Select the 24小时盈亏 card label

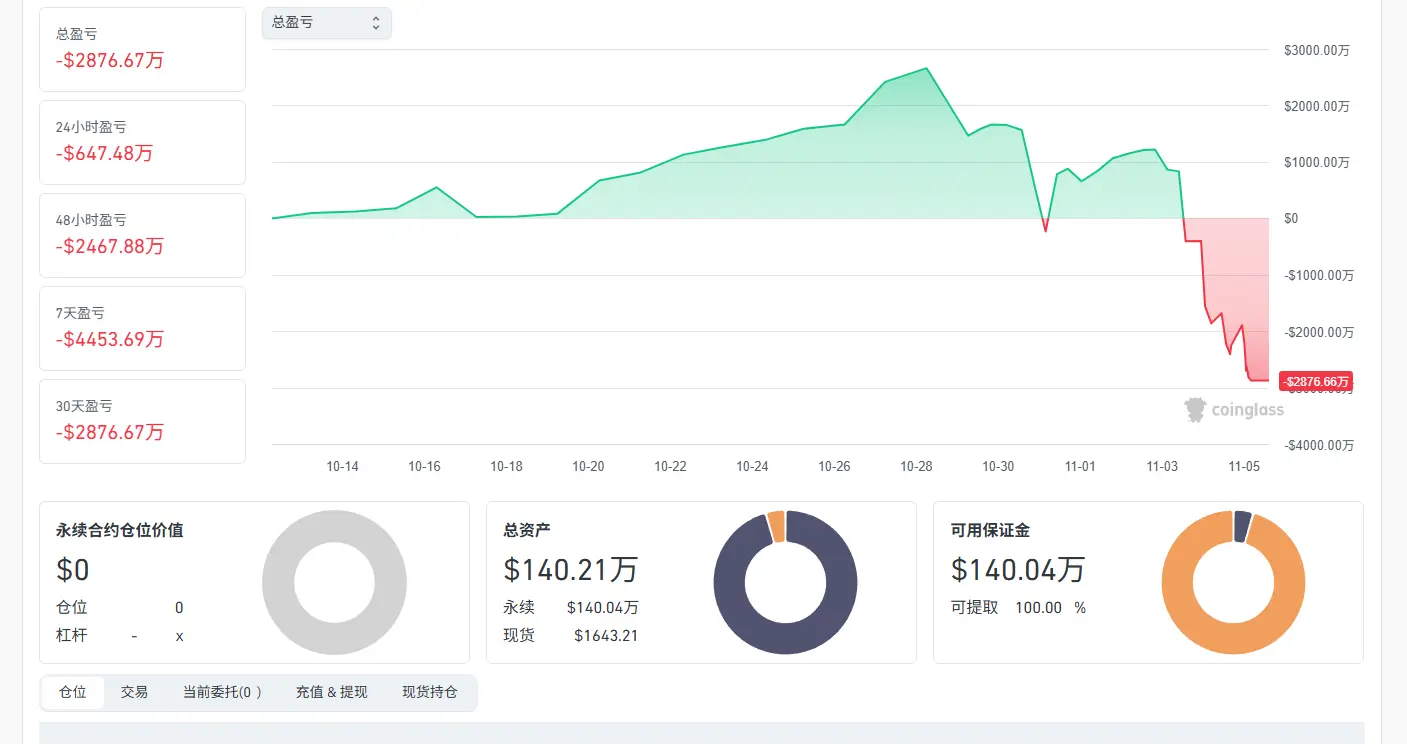(x=91, y=127)
